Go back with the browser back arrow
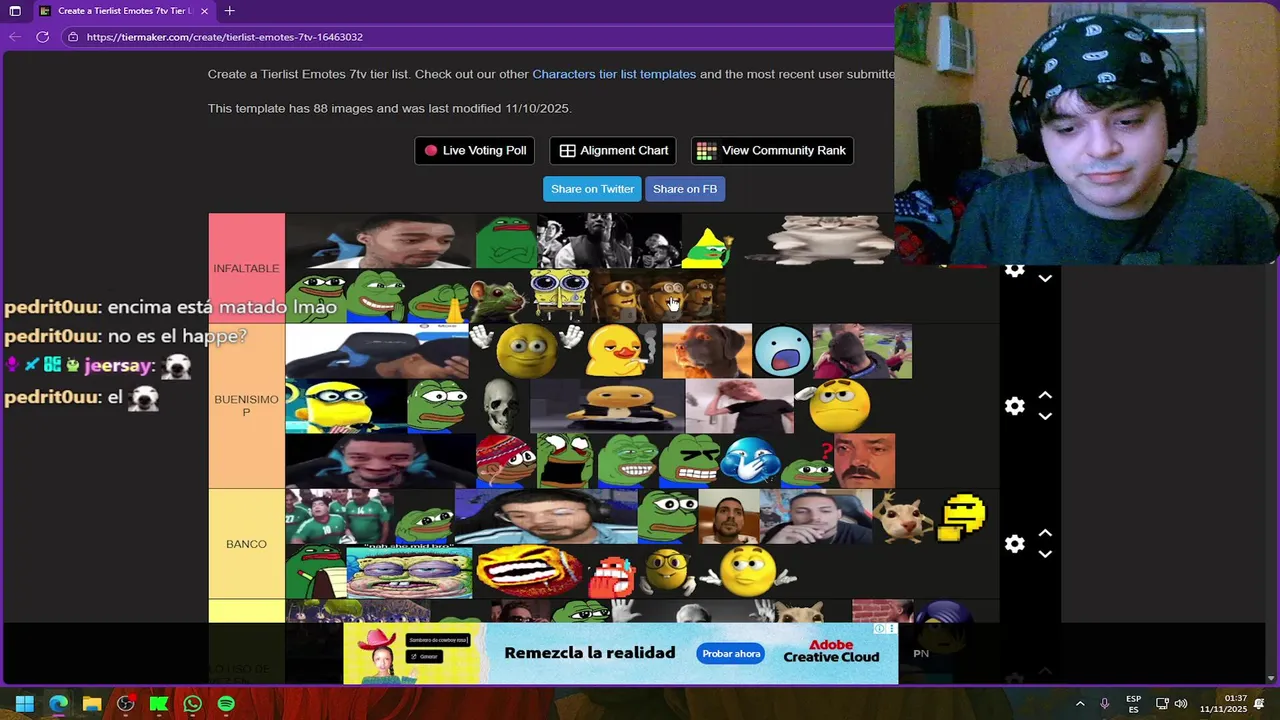 14,37
